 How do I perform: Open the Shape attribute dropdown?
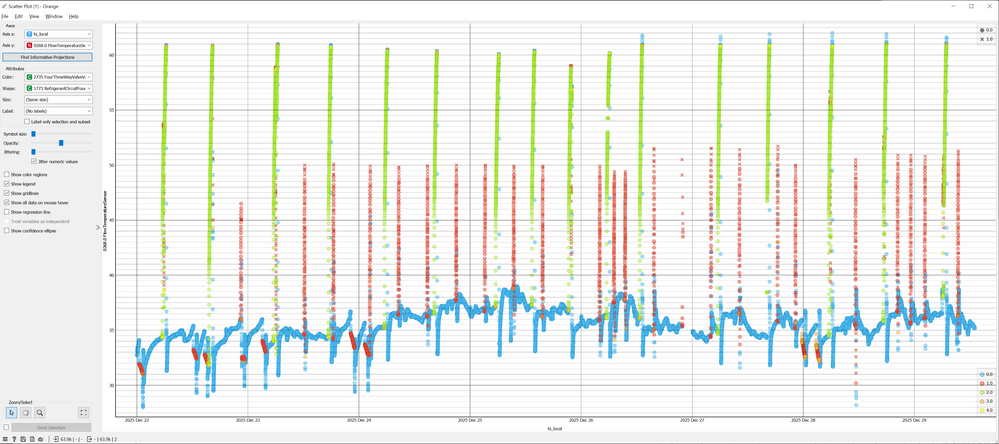pos(58,88)
